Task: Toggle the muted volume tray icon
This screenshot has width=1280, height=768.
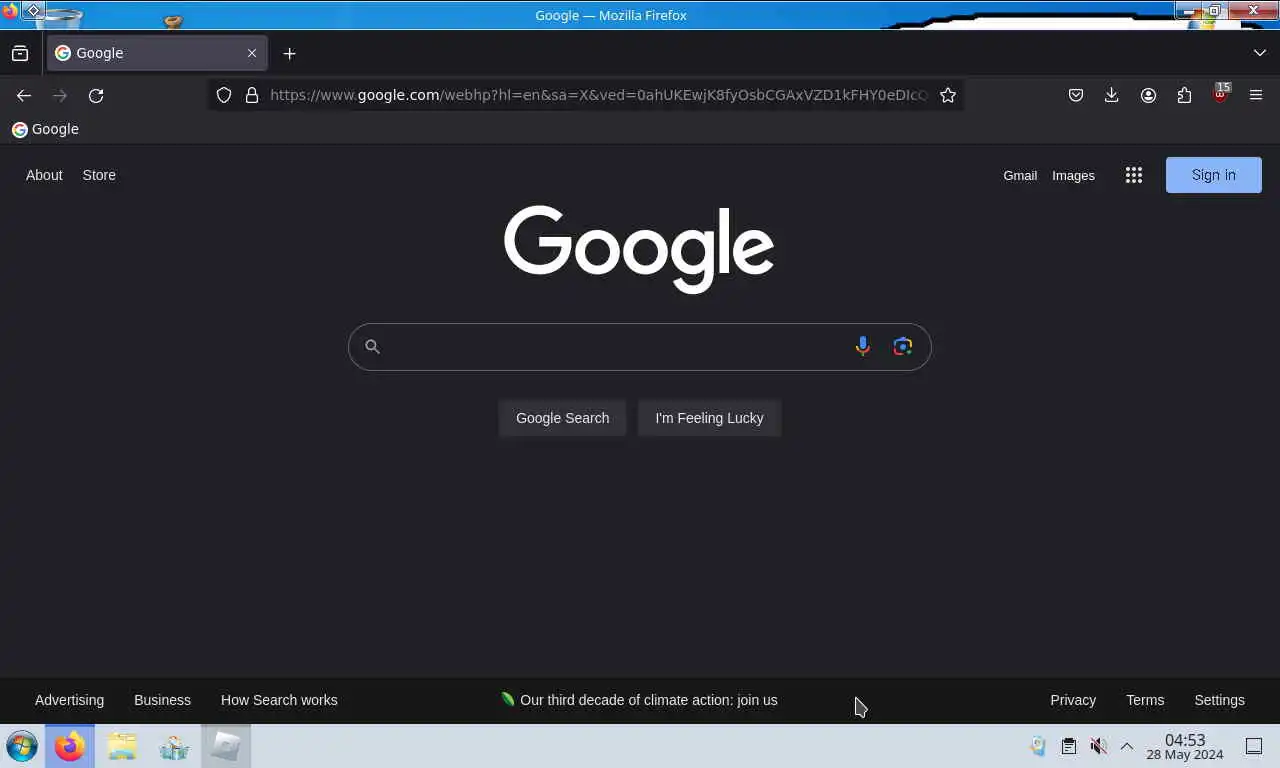Action: 1098,746
